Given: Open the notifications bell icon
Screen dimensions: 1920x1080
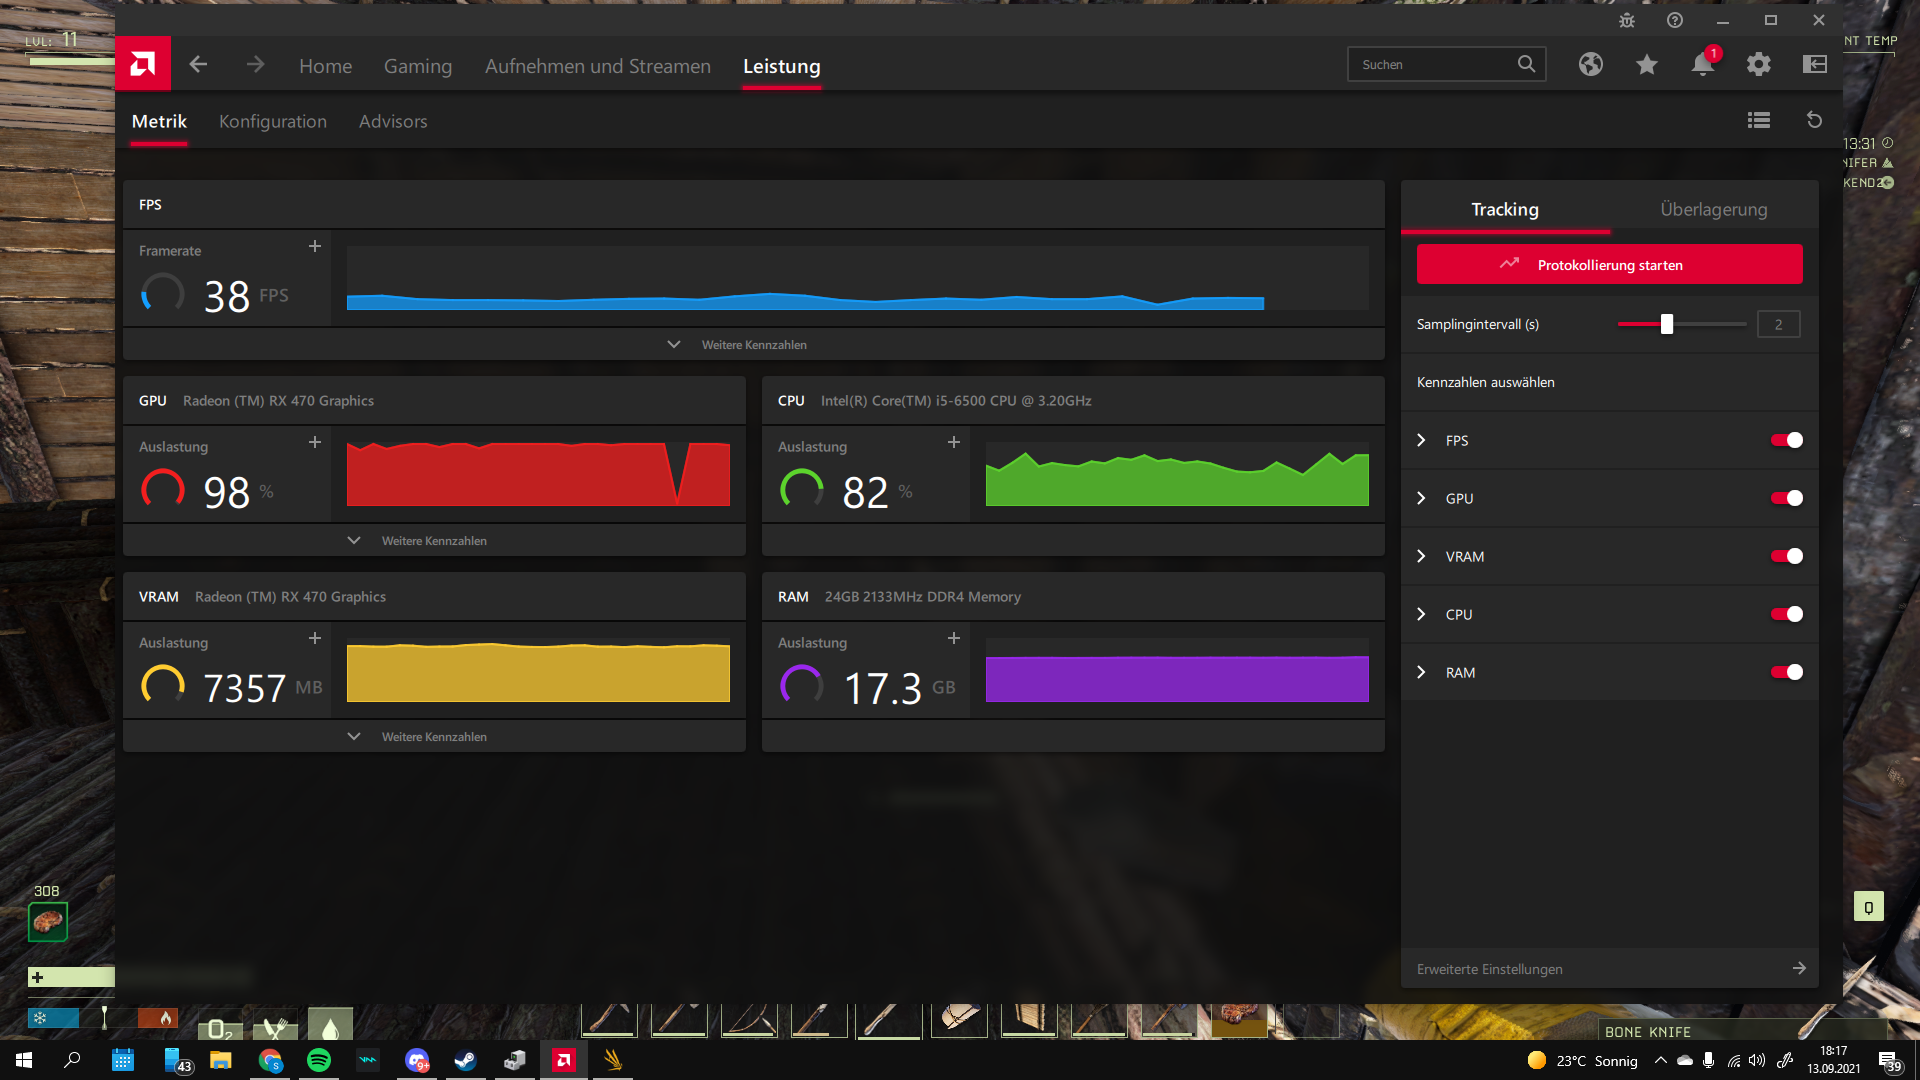Looking at the screenshot, I should 1702,65.
